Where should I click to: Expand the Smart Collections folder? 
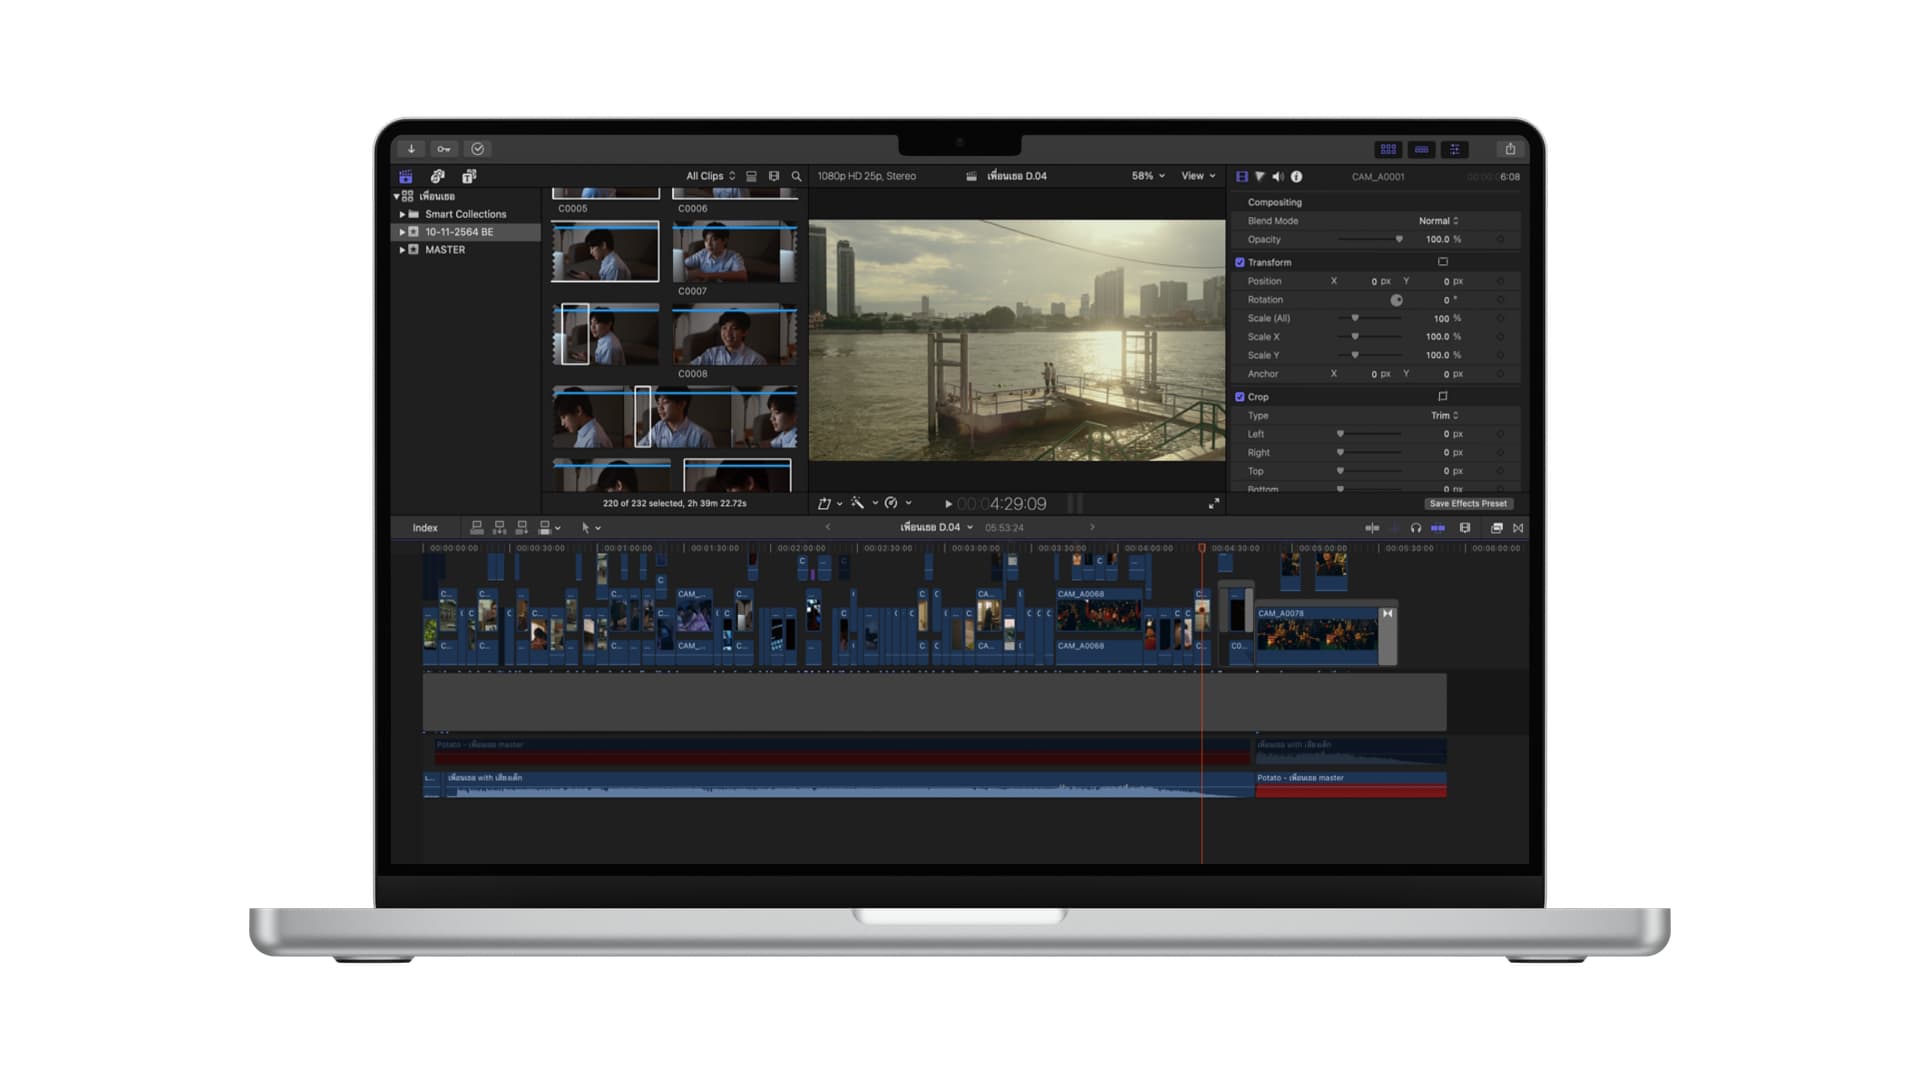(402, 214)
